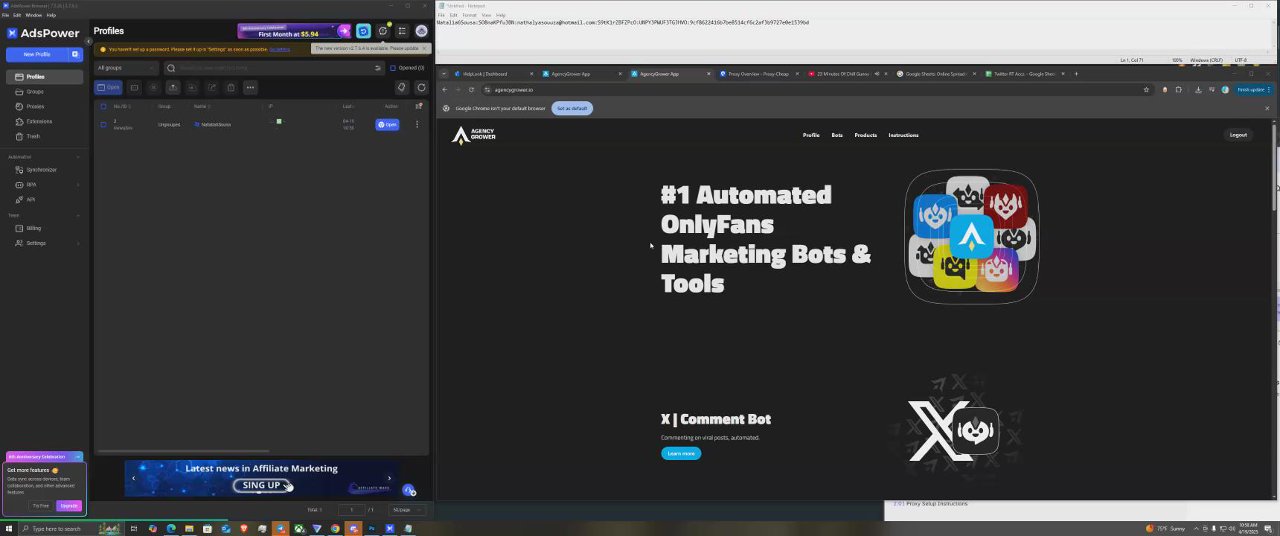Open the task list icon in AdsPower header

(402, 31)
